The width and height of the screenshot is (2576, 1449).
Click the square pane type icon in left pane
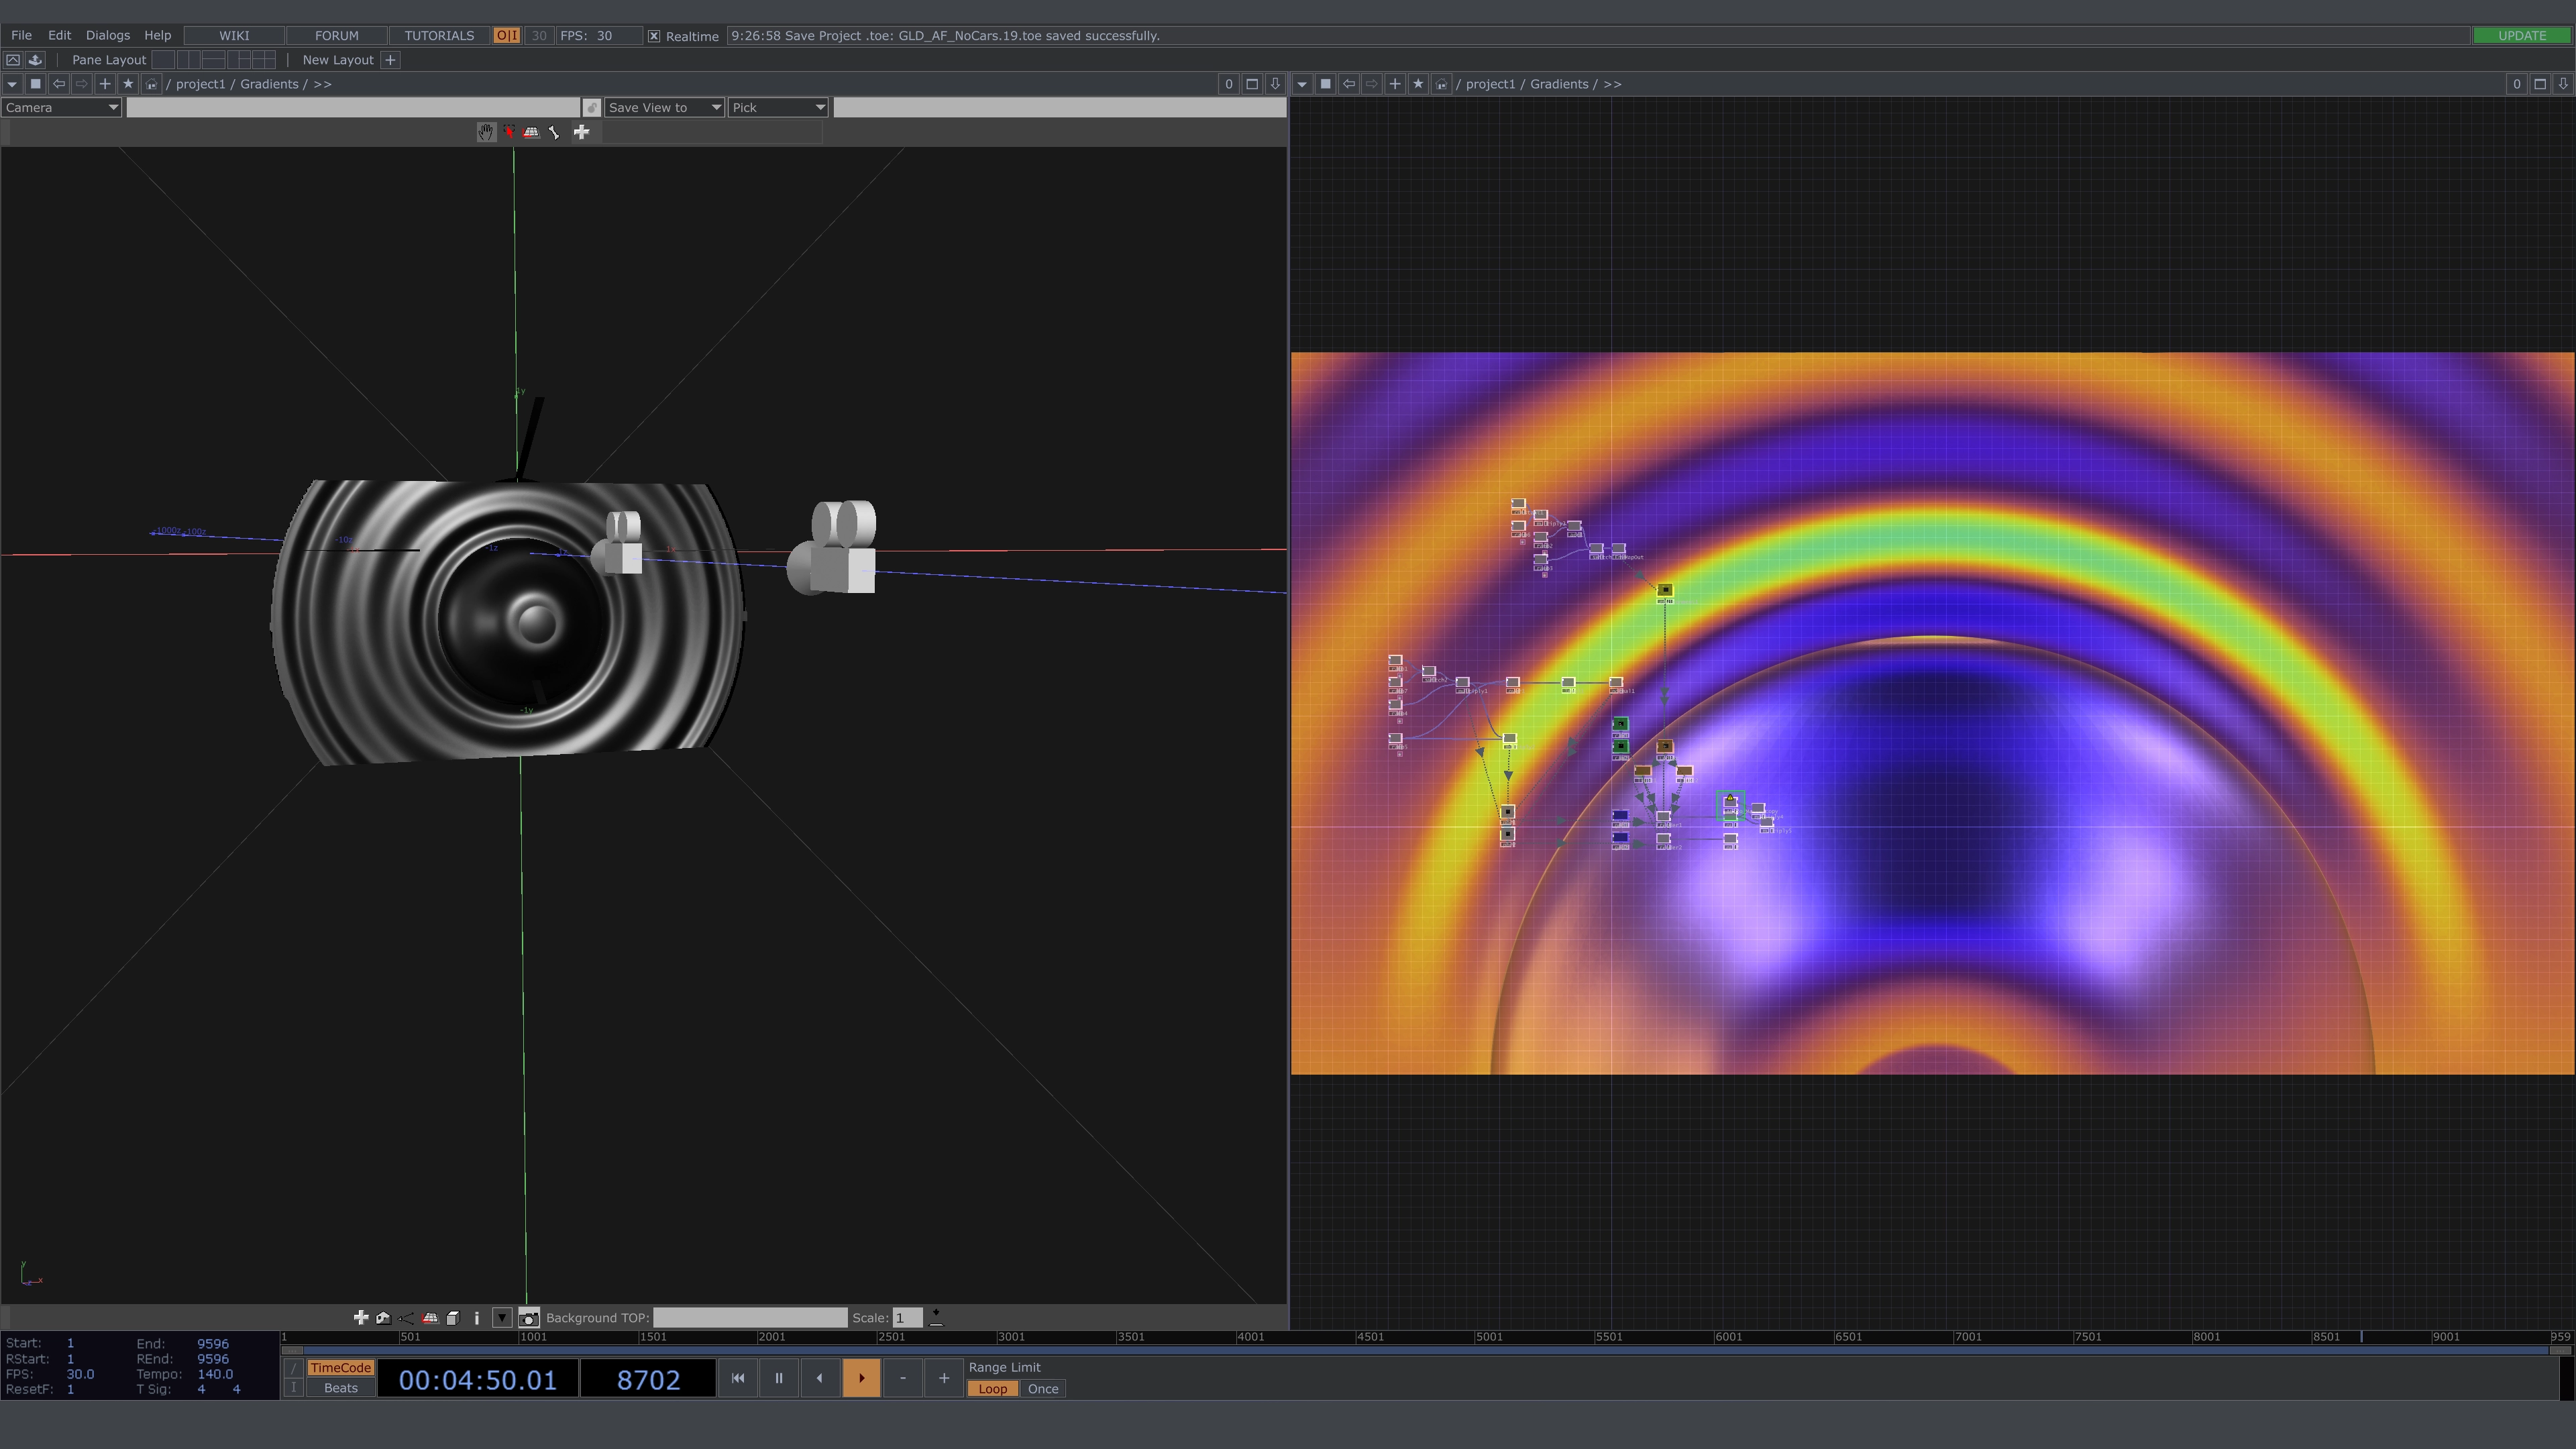click(35, 84)
